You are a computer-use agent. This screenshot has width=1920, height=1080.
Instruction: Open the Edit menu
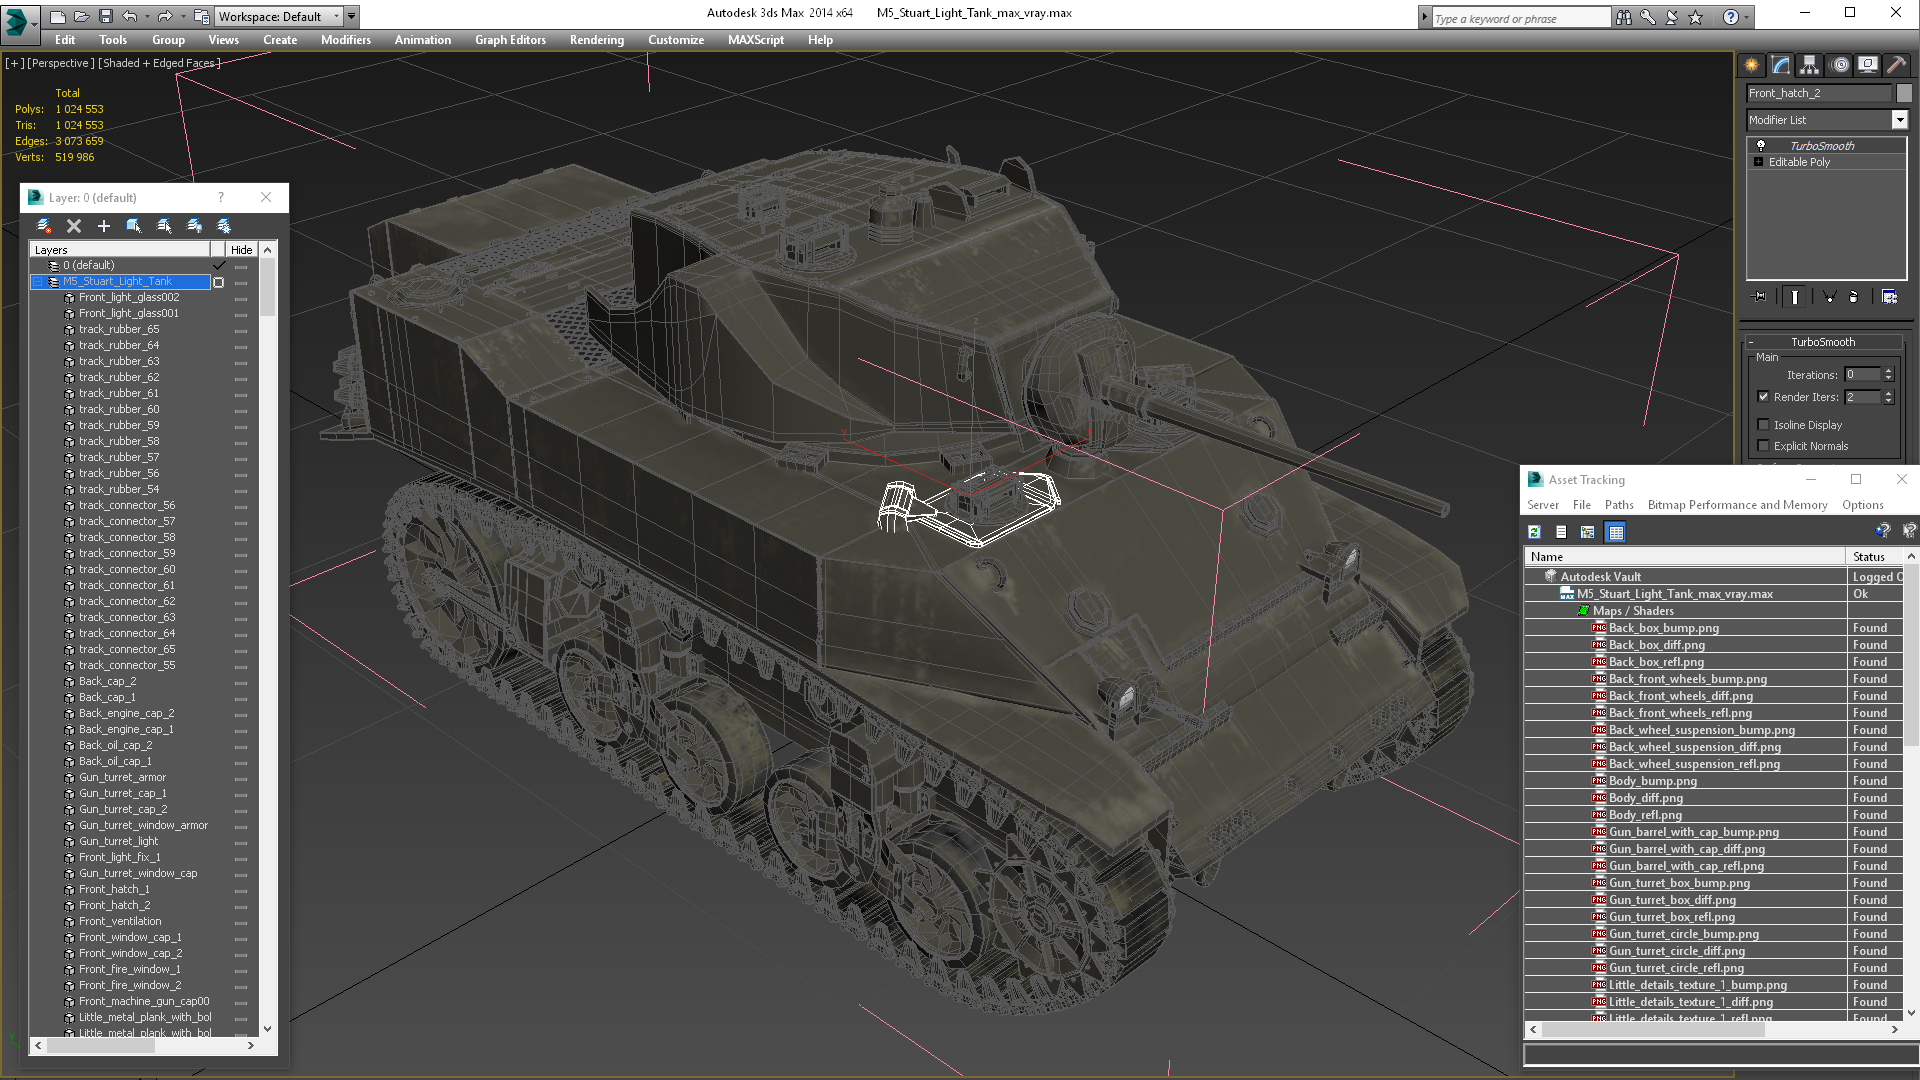coord(65,40)
